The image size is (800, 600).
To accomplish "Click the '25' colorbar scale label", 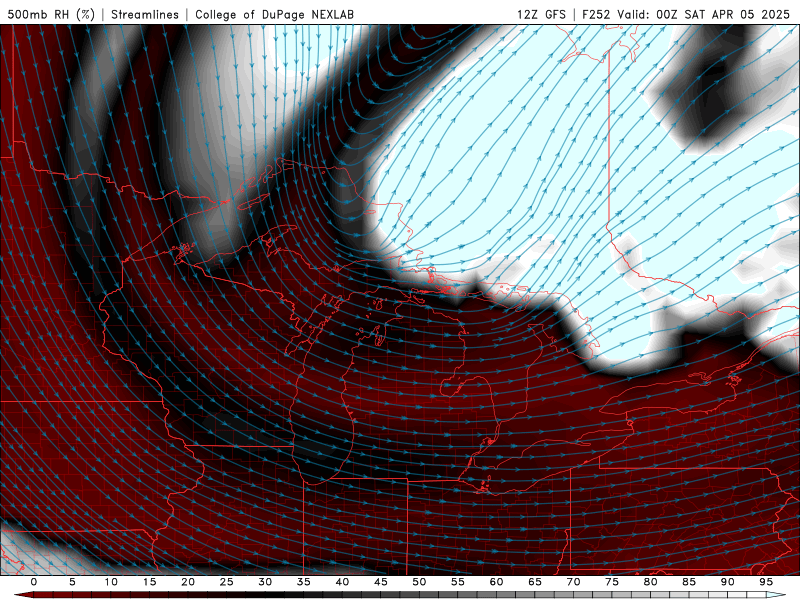I will point(227,582).
